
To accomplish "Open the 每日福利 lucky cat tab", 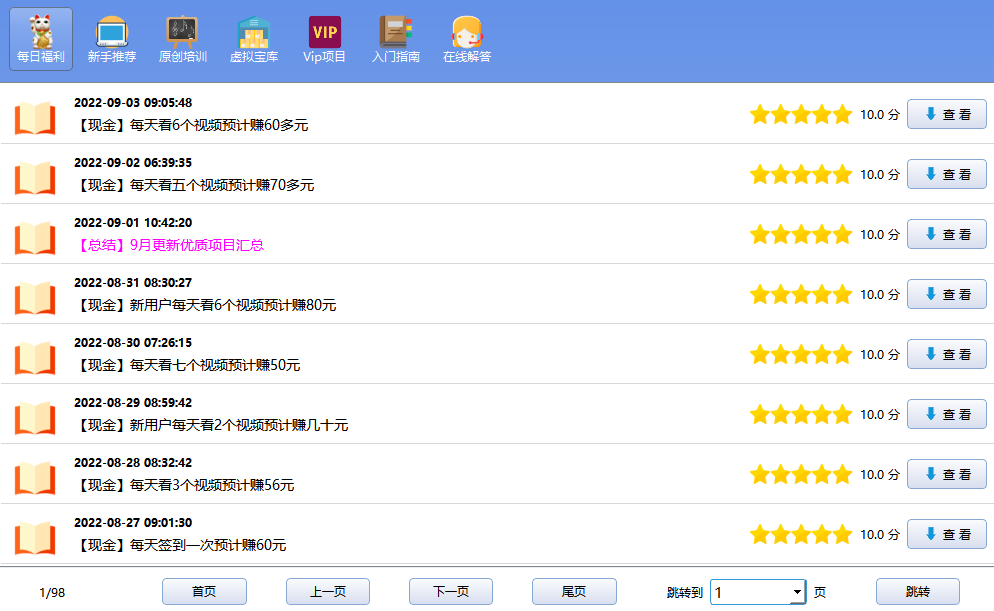I will click(x=41, y=39).
